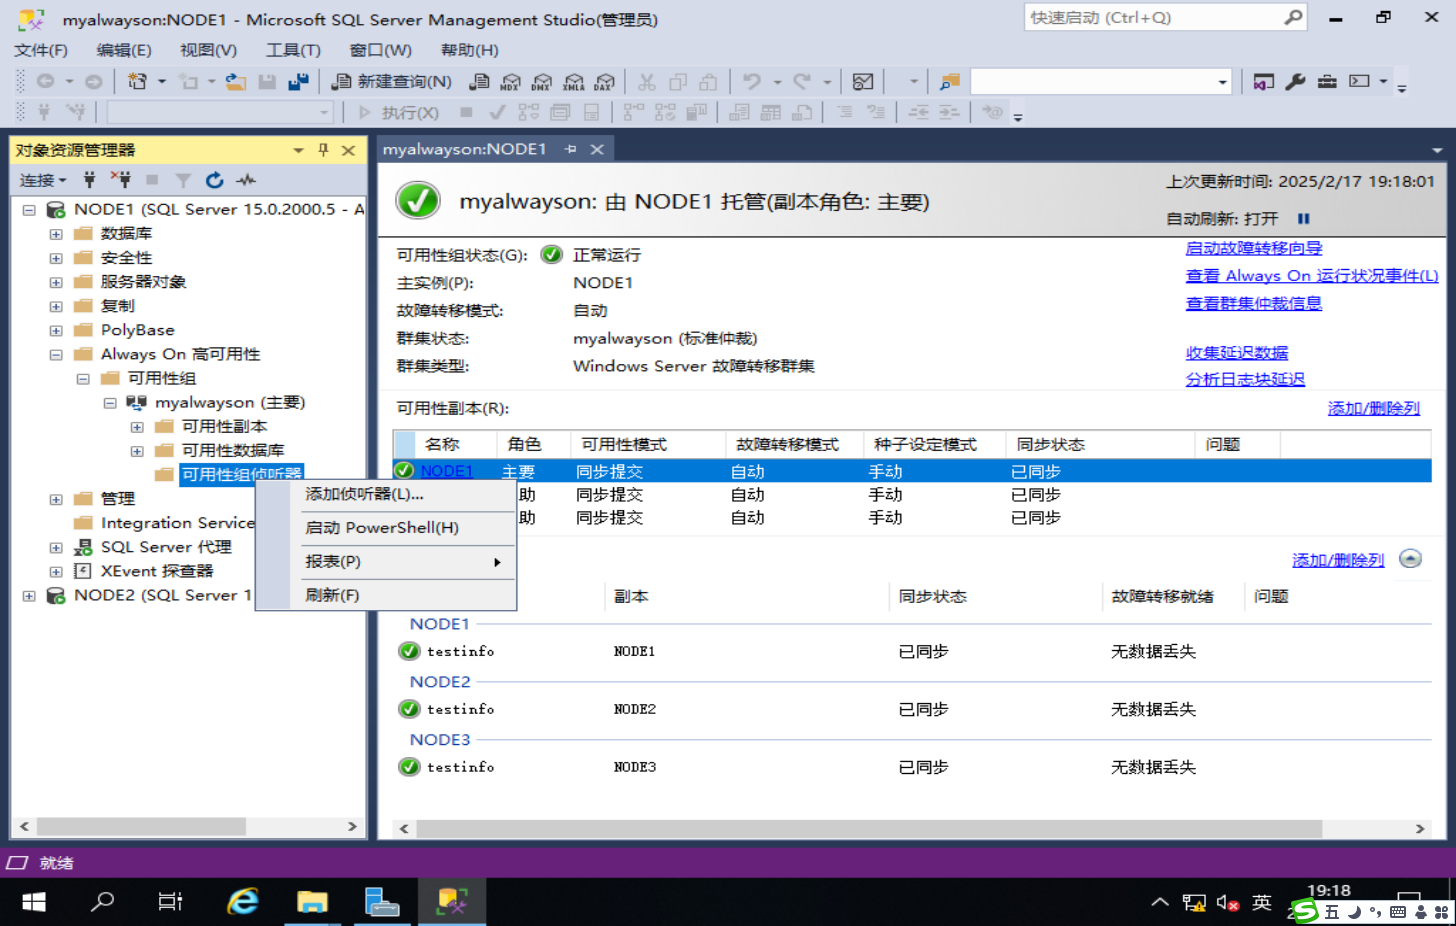Viewport: 1456px width, 926px height.
Task: Expand the 数据库 (Databases) tree node
Action: click(x=56, y=234)
